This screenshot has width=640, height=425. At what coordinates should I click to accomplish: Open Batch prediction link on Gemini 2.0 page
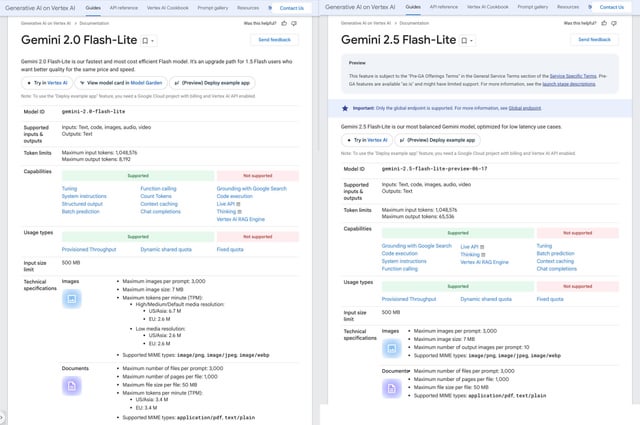pos(80,211)
